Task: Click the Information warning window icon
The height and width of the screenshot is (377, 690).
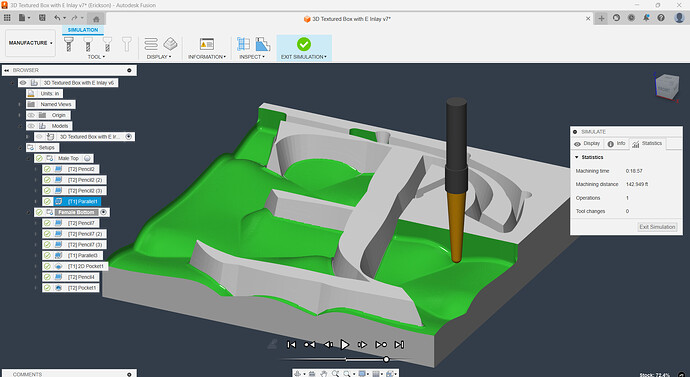Action: click(x=206, y=44)
